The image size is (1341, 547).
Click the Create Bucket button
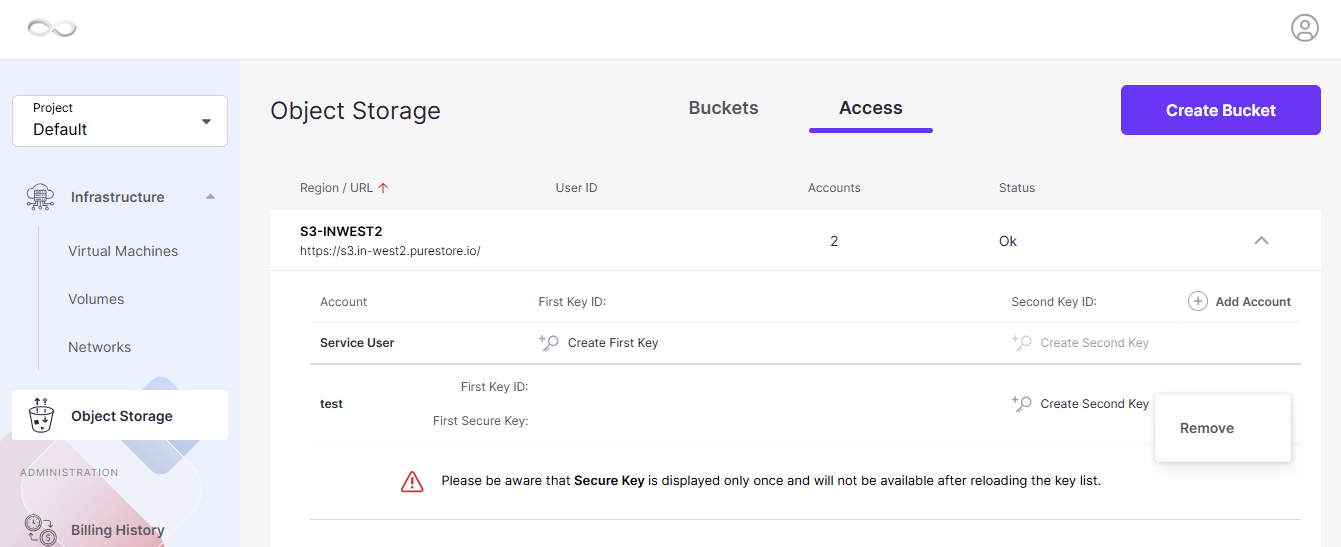(1221, 110)
